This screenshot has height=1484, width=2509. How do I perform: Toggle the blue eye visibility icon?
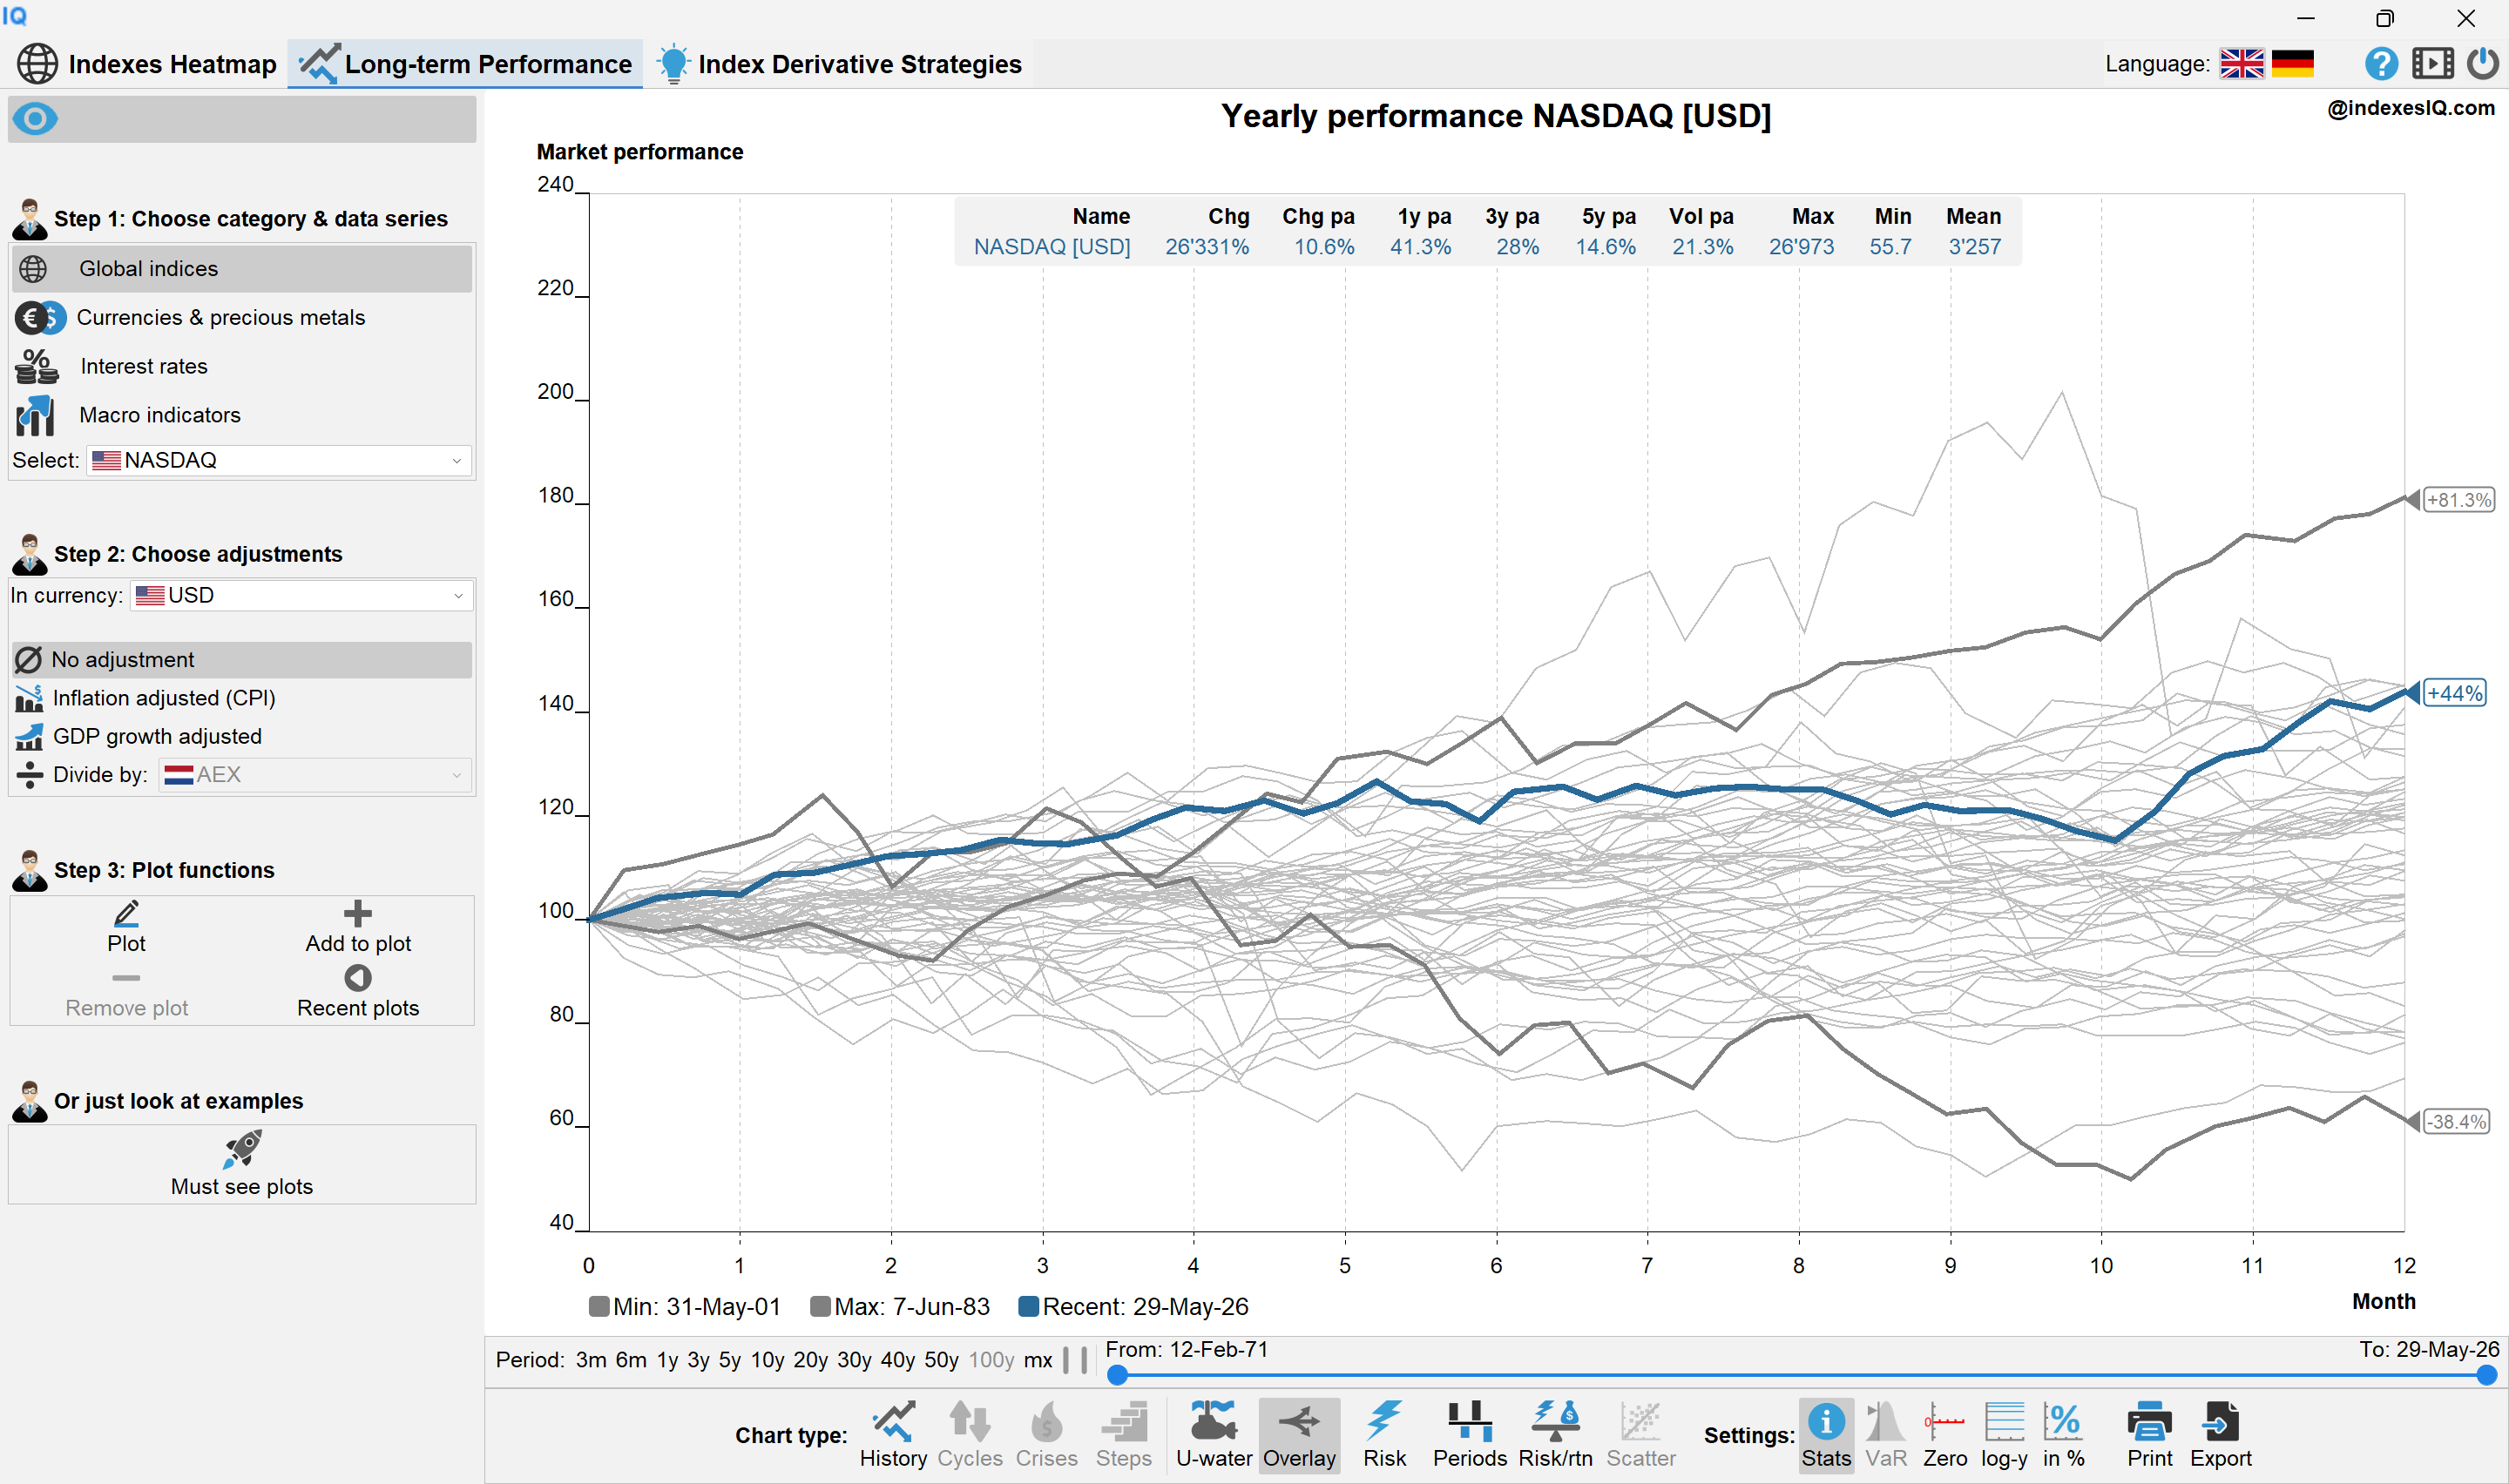(35, 119)
